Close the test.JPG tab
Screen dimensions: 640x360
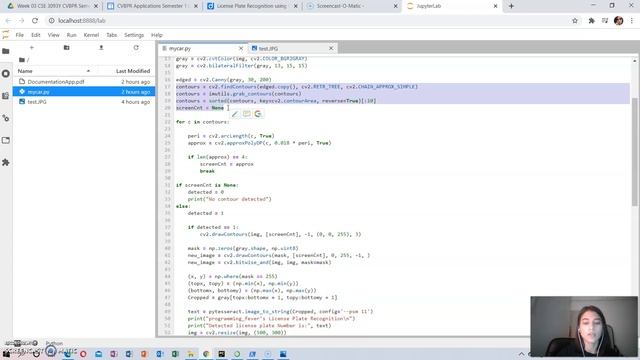pos(331,48)
